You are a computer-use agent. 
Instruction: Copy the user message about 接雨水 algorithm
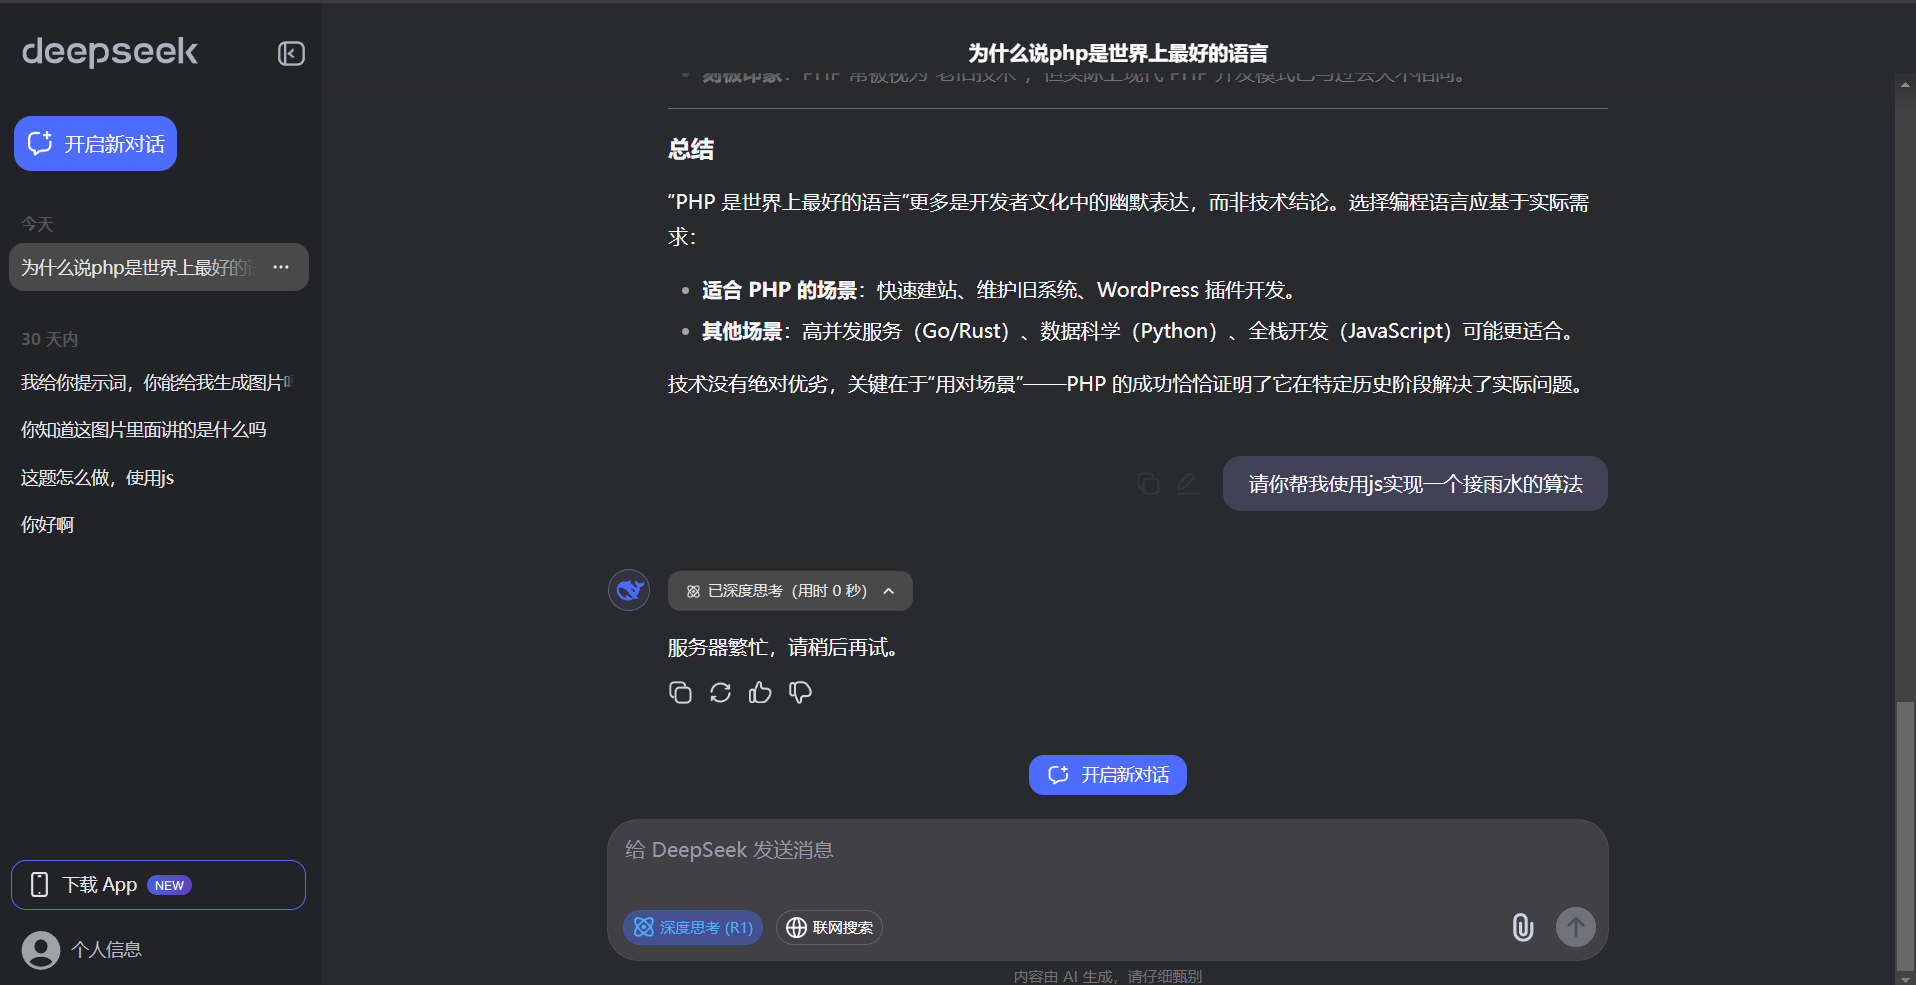click(1148, 484)
